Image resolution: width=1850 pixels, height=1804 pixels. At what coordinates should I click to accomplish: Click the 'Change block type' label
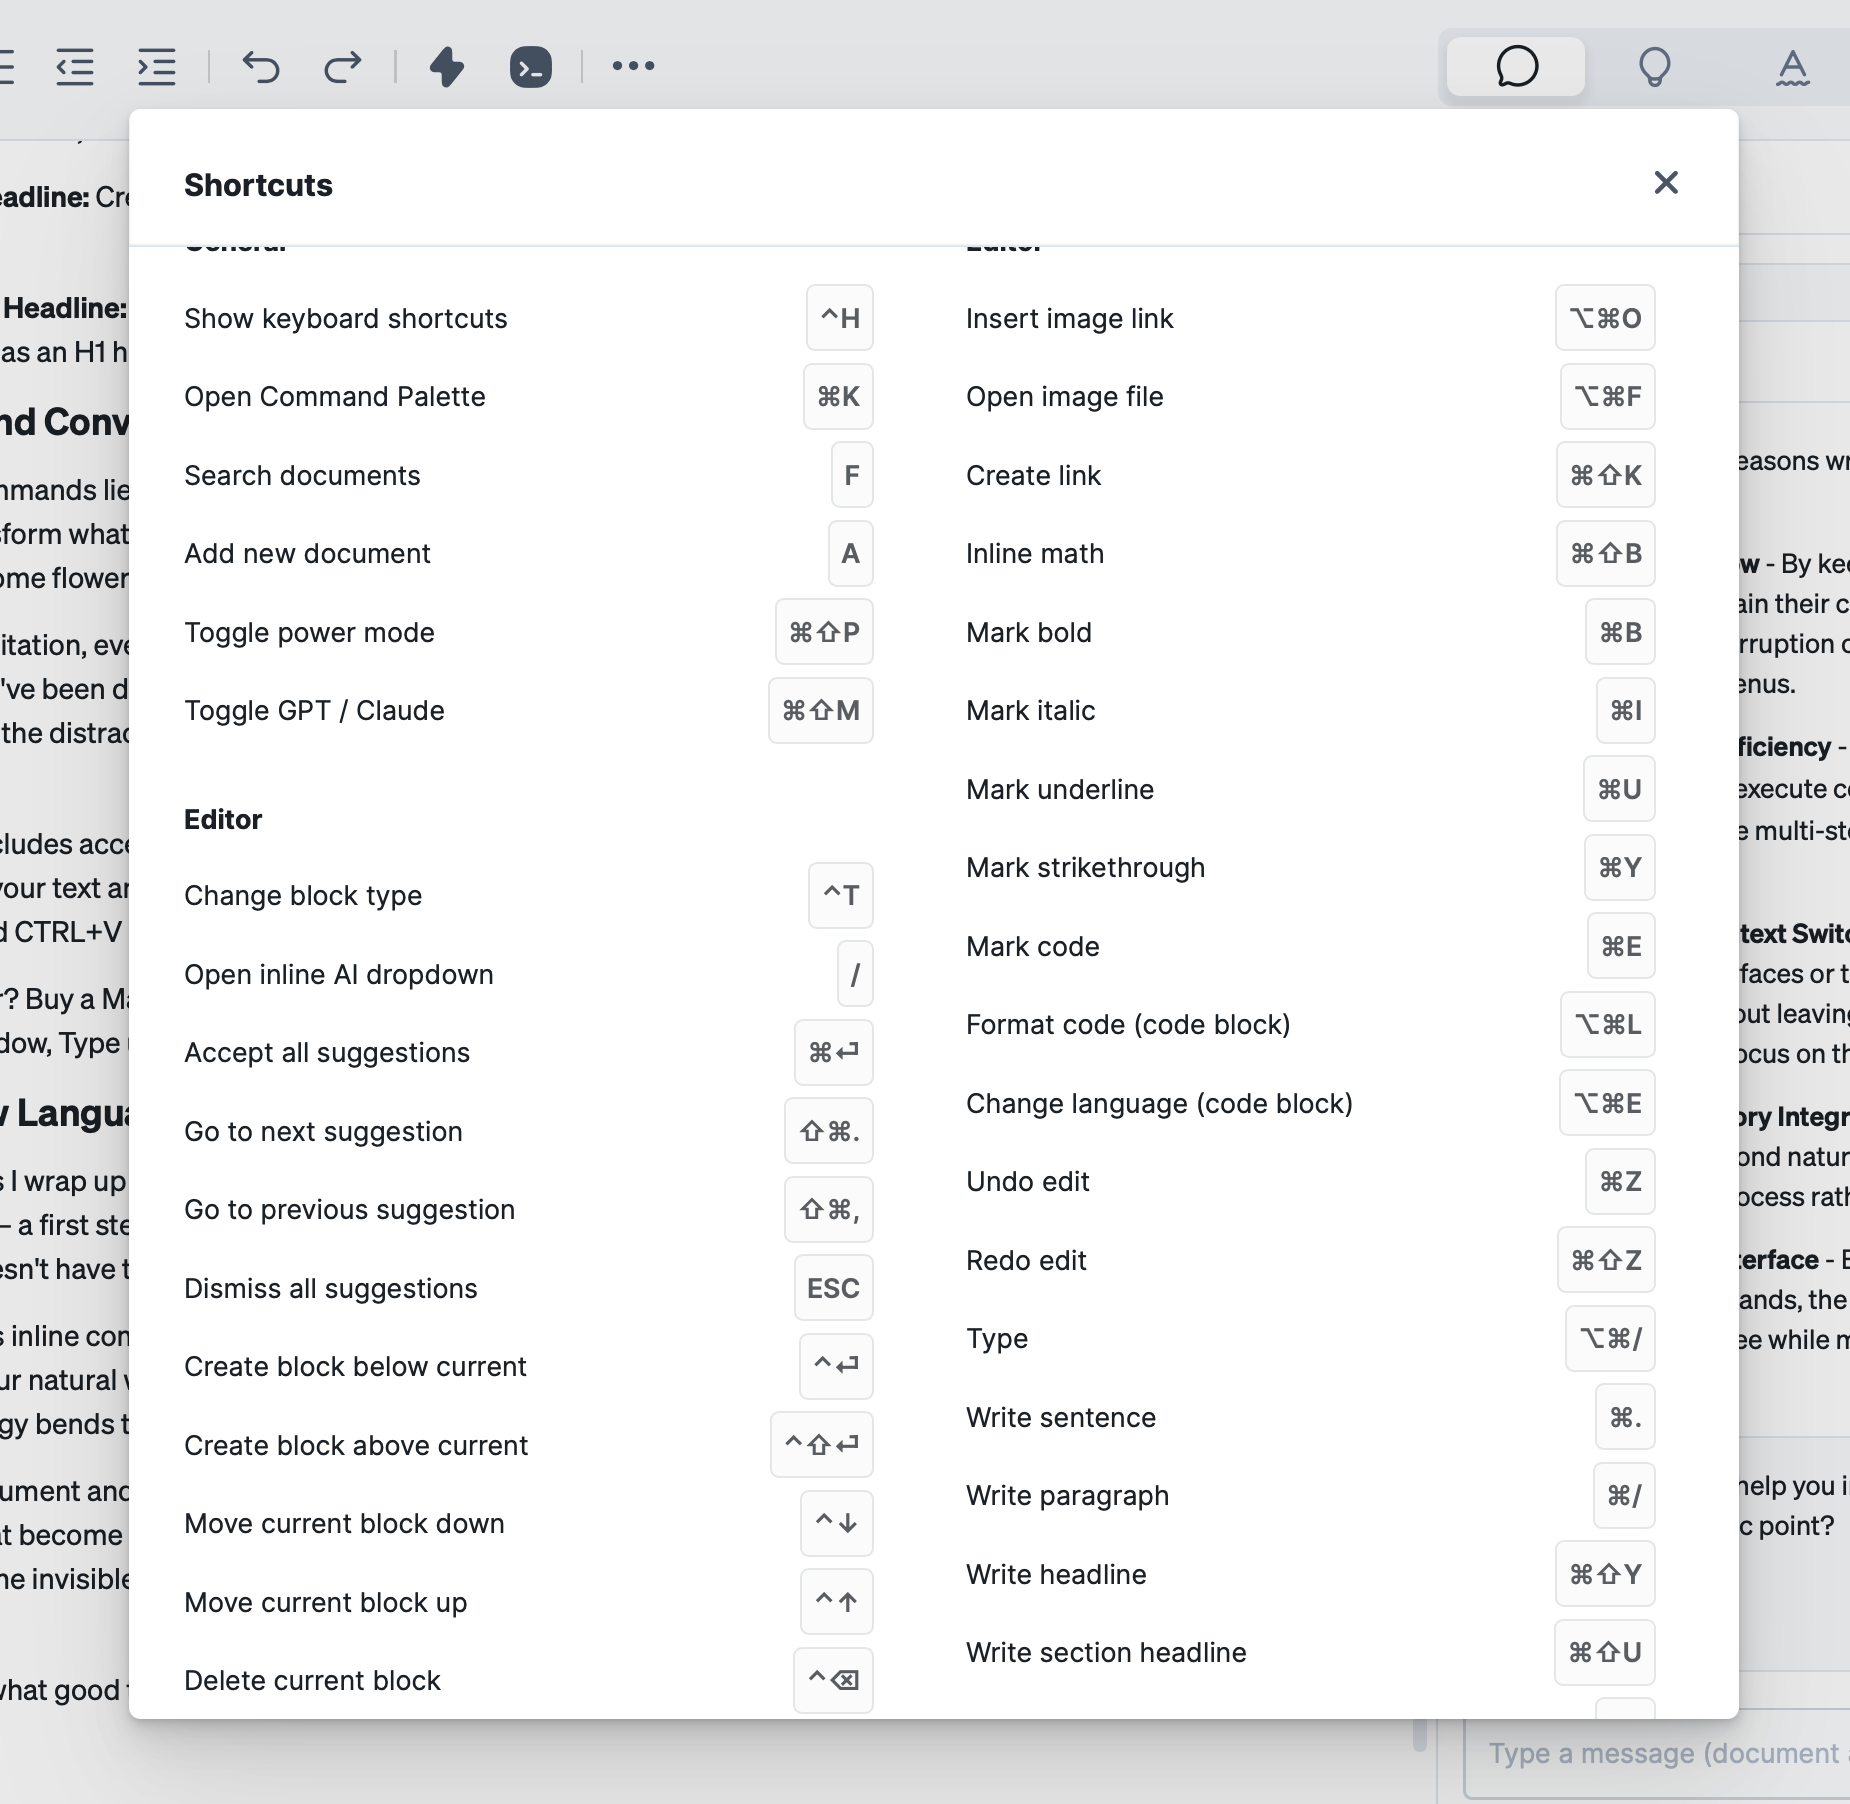(303, 896)
